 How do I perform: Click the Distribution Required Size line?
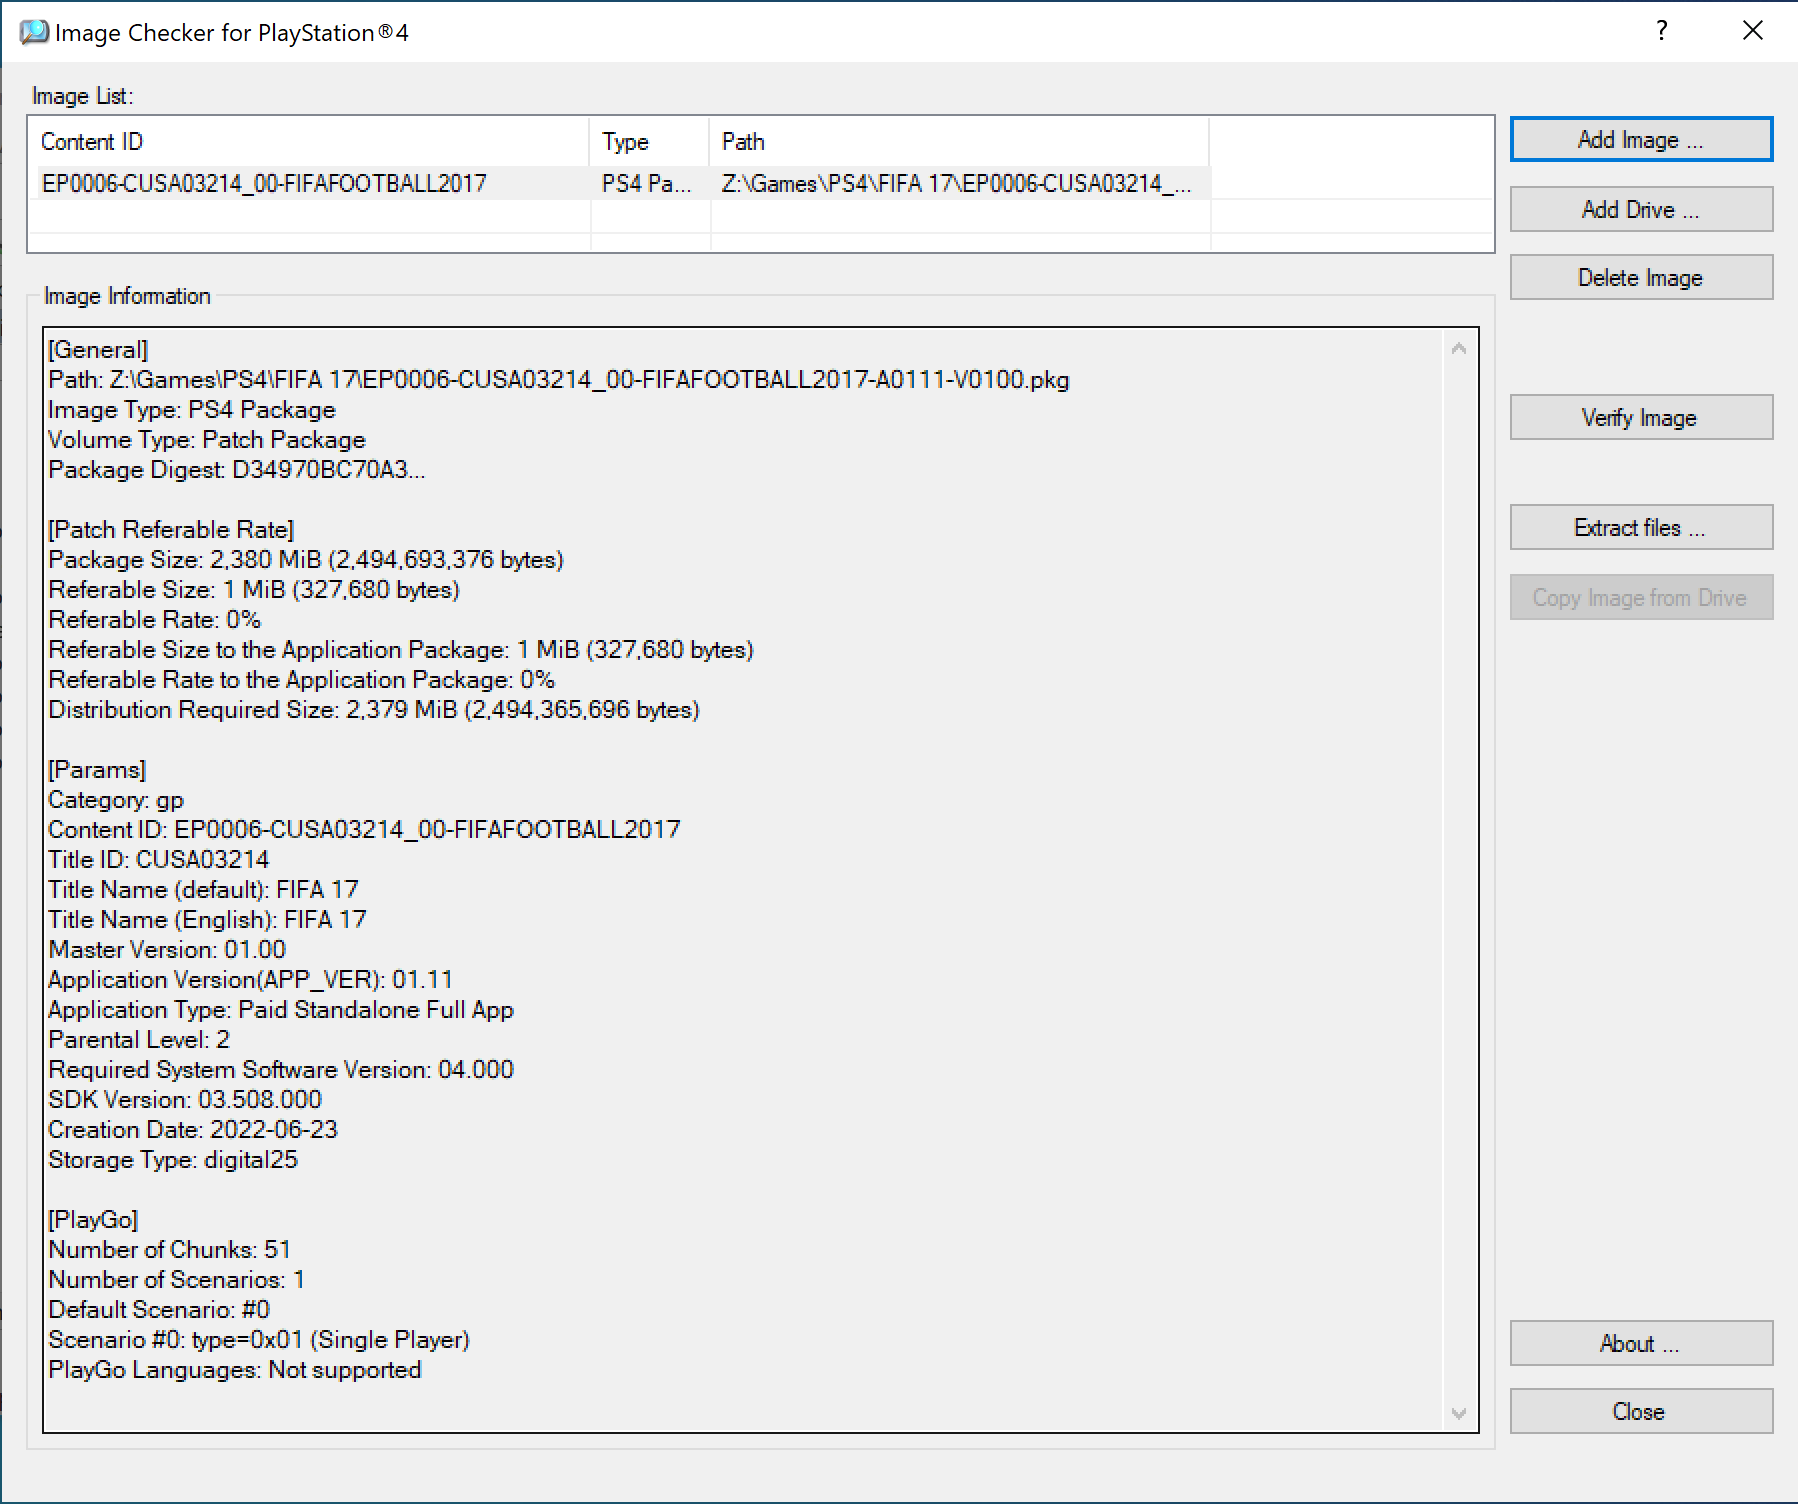(x=374, y=709)
